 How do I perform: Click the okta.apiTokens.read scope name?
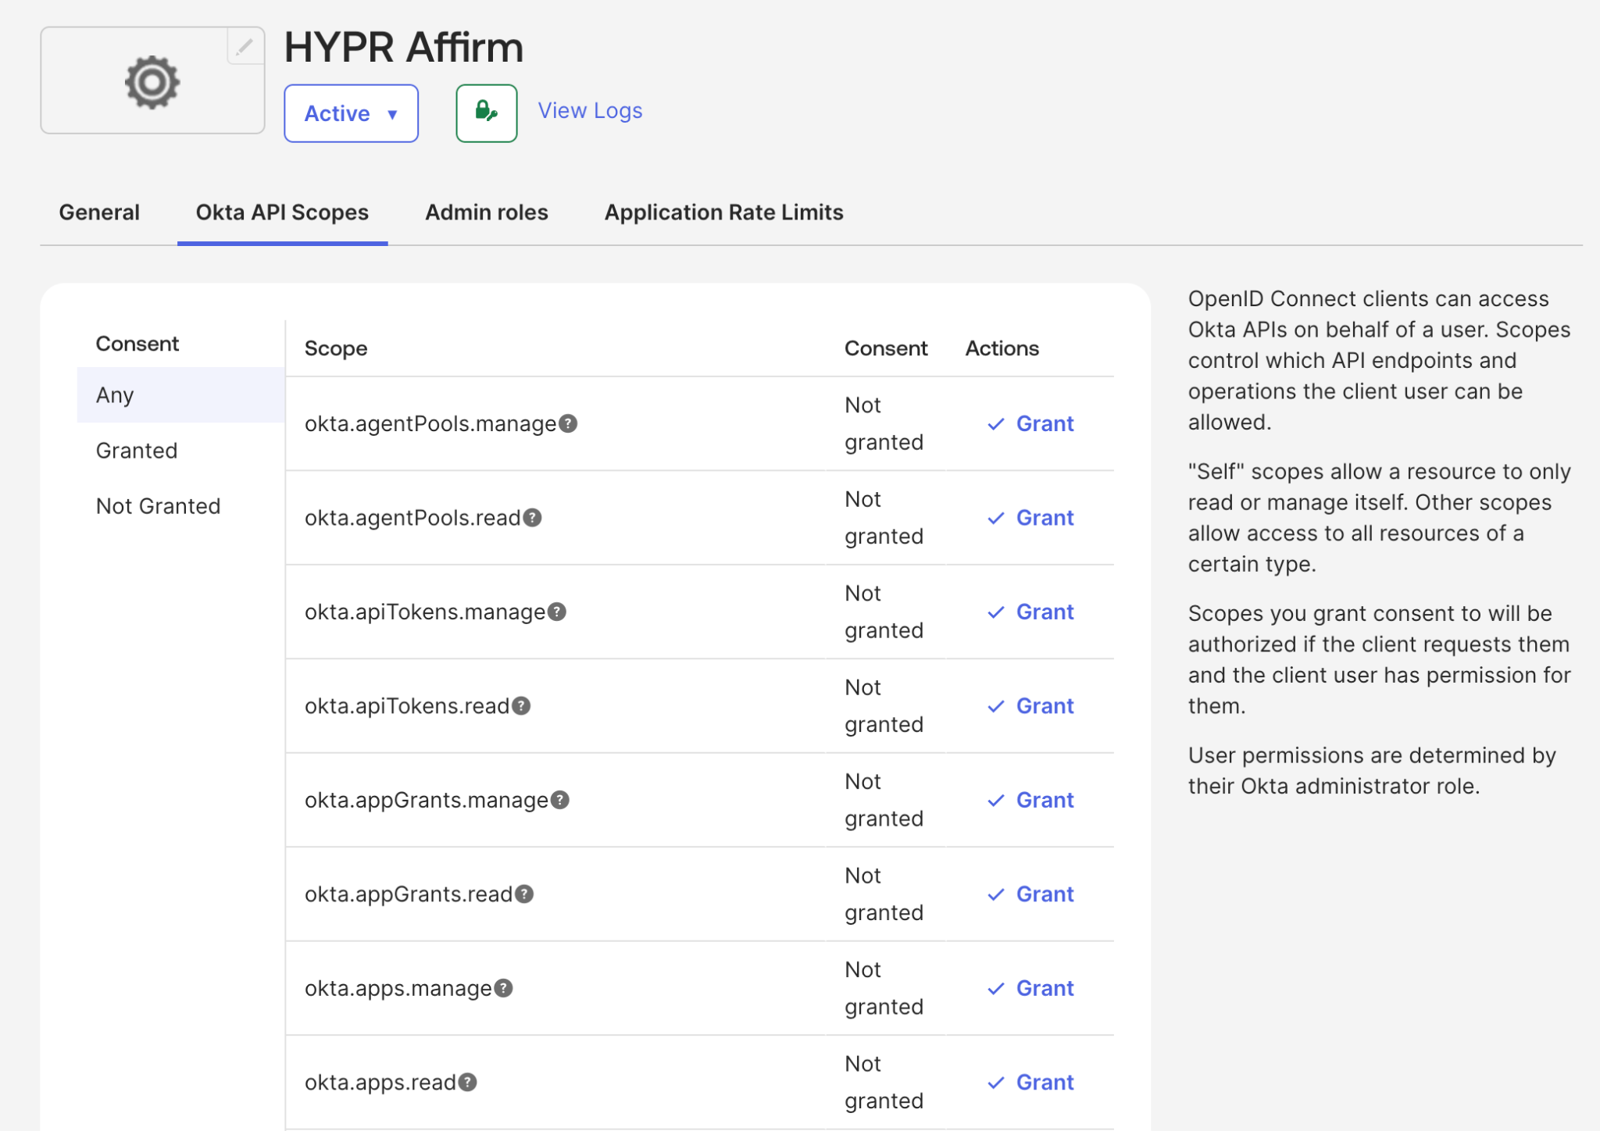pos(407,706)
